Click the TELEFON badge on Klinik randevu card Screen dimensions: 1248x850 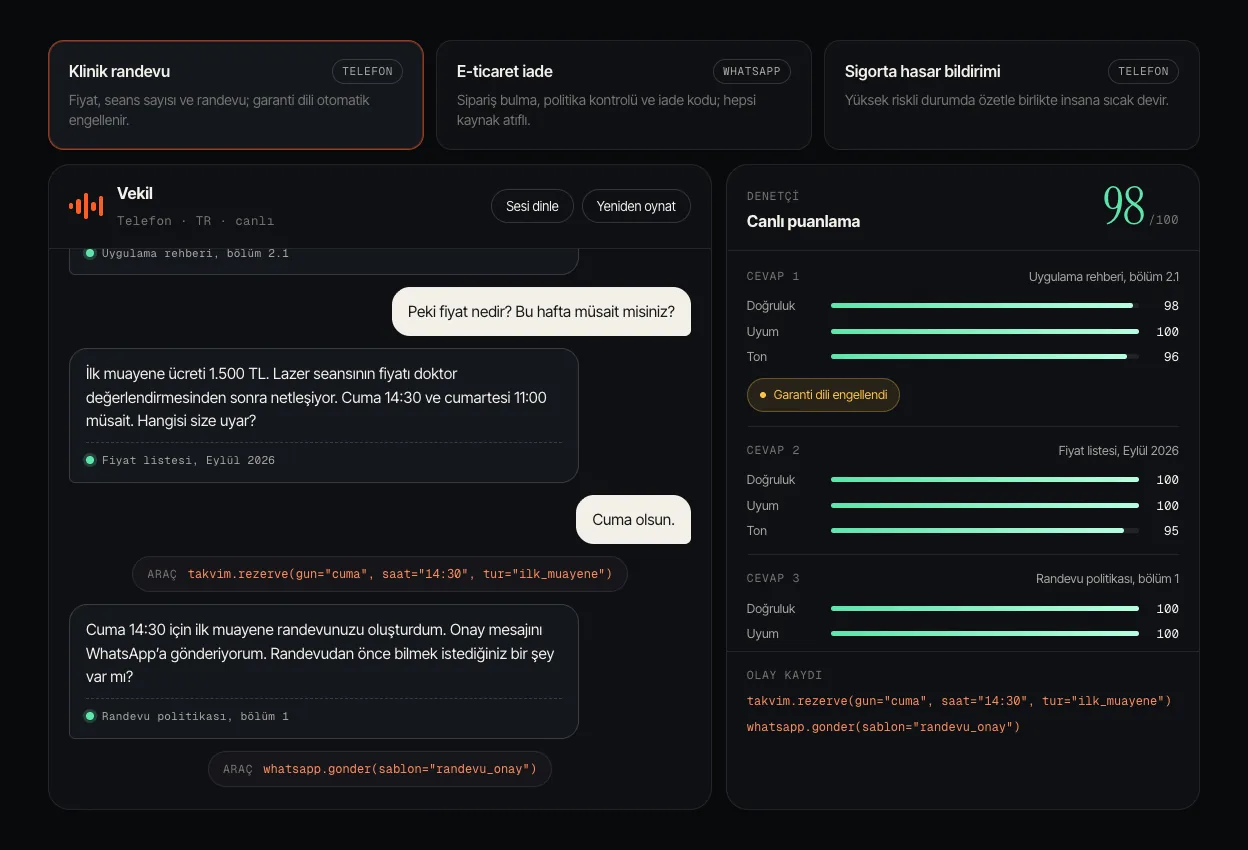pyautogui.click(x=367, y=72)
